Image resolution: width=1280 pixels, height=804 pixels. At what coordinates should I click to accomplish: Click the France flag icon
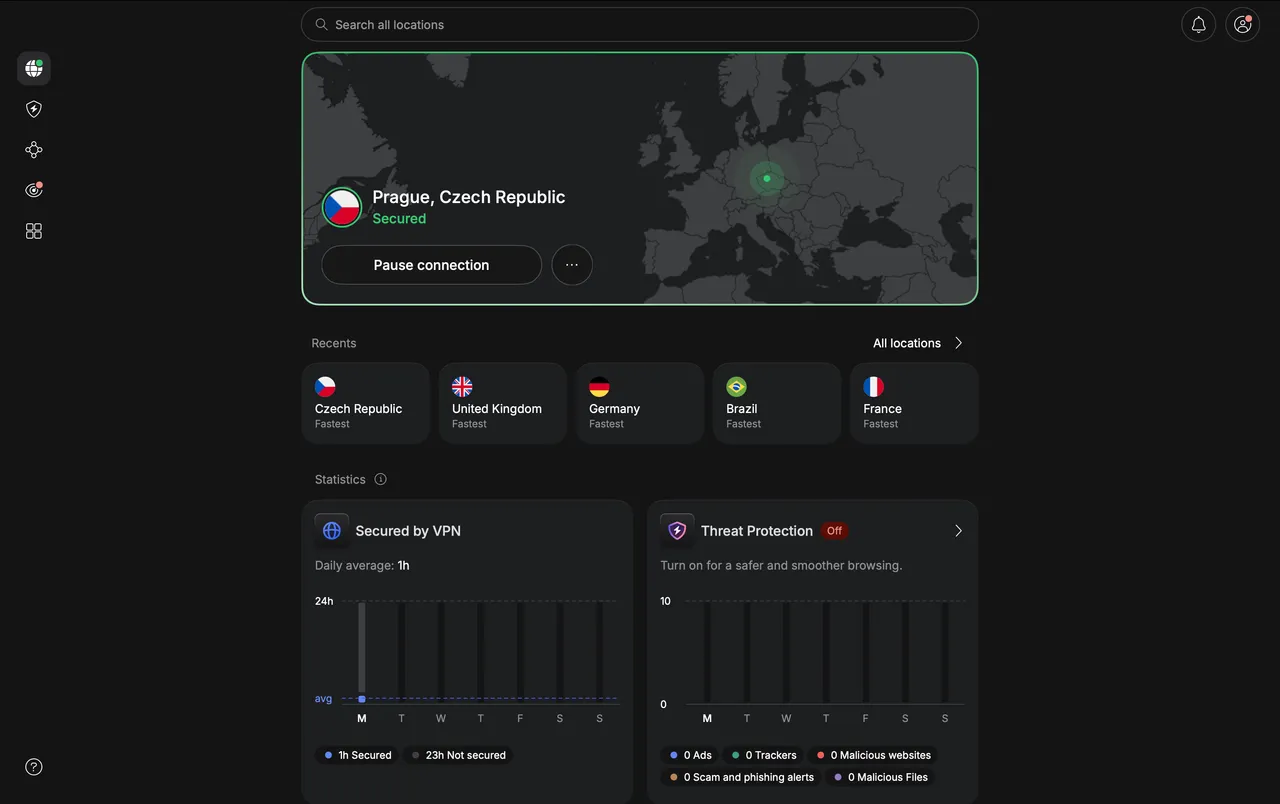click(873, 387)
